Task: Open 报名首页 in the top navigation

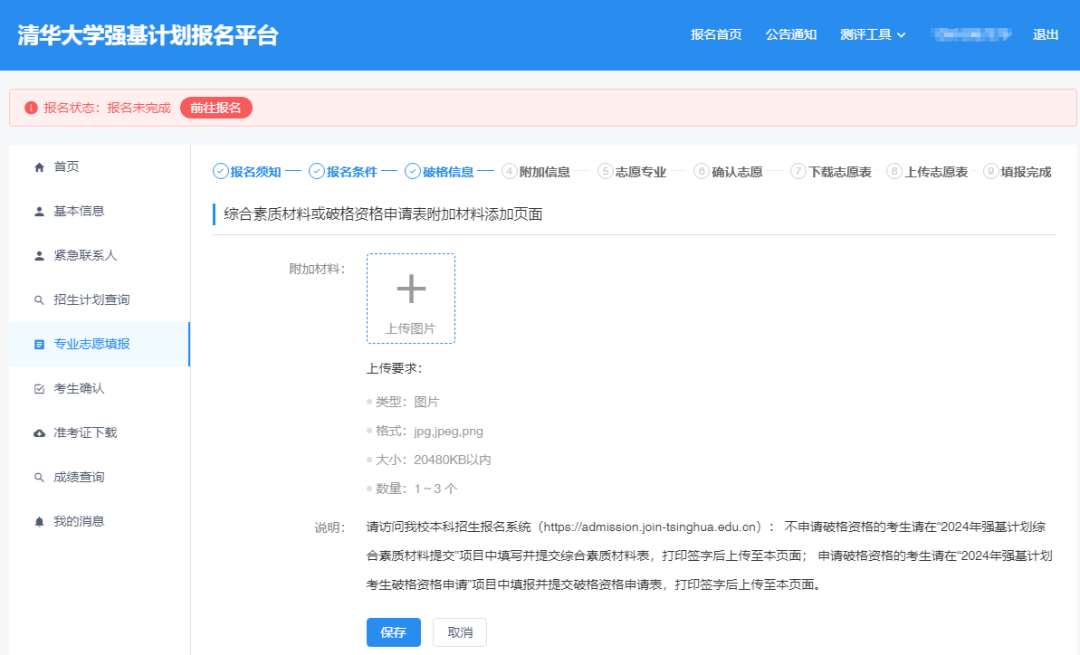Action: [x=716, y=34]
